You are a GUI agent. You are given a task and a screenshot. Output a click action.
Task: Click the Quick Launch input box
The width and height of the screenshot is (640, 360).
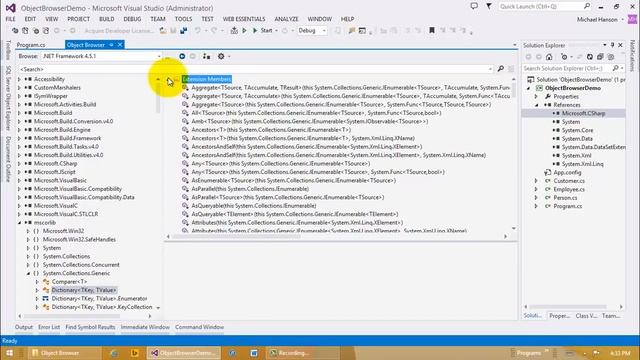[540, 7]
